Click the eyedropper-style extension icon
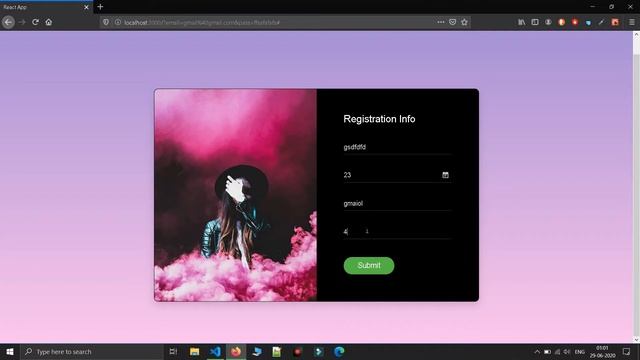Image resolution: width=640 pixels, height=360 pixels. [601, 22]
